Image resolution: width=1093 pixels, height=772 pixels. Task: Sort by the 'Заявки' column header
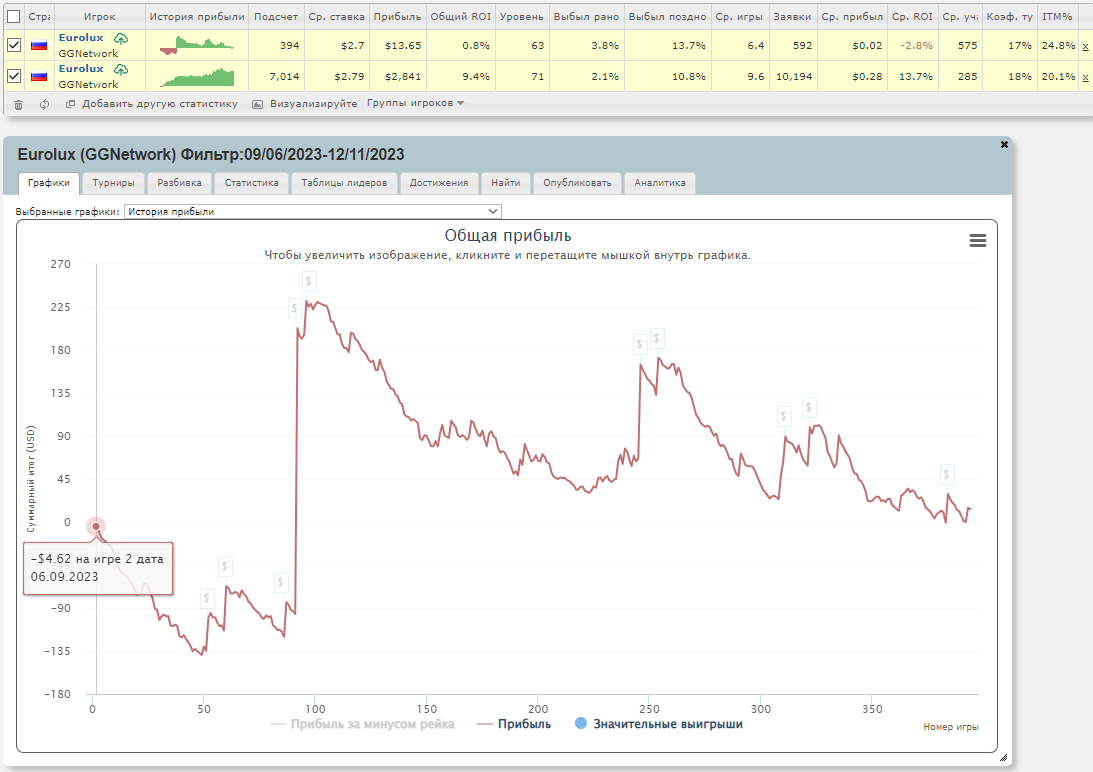point(793,16)
